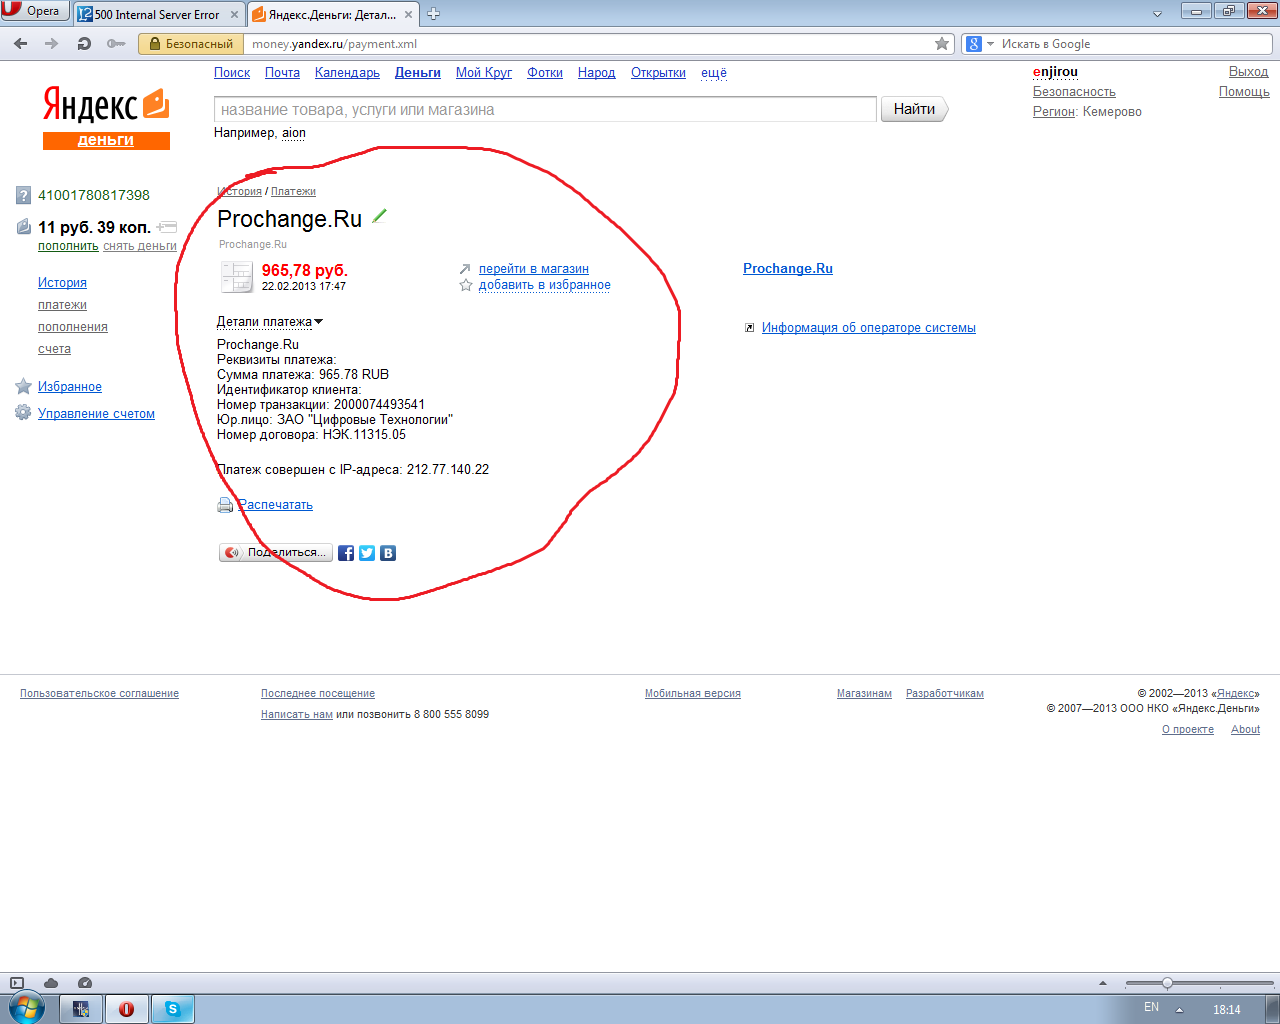Open пополнения in the sidebar

pos(73,327)
